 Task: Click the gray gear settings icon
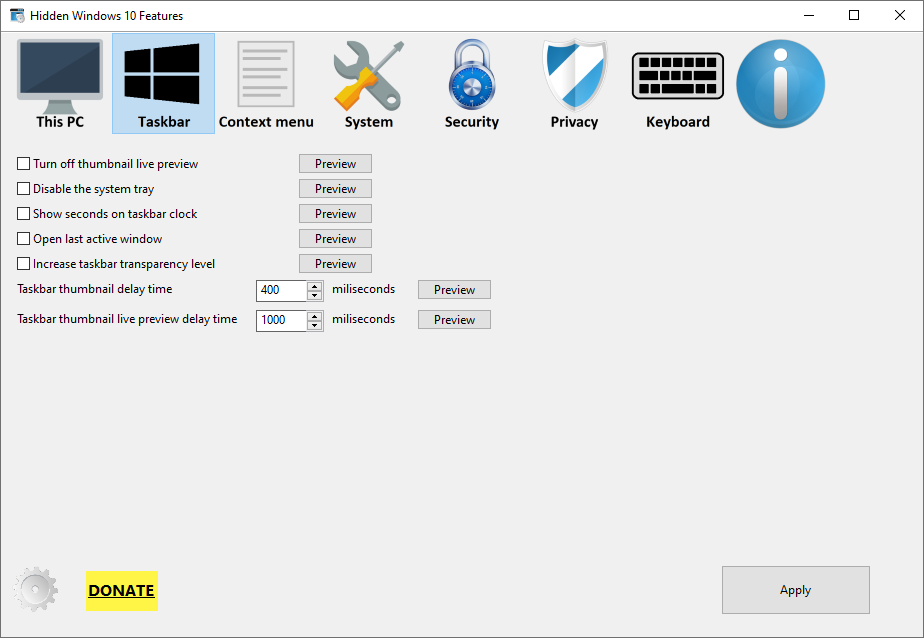tap(35, 589)
